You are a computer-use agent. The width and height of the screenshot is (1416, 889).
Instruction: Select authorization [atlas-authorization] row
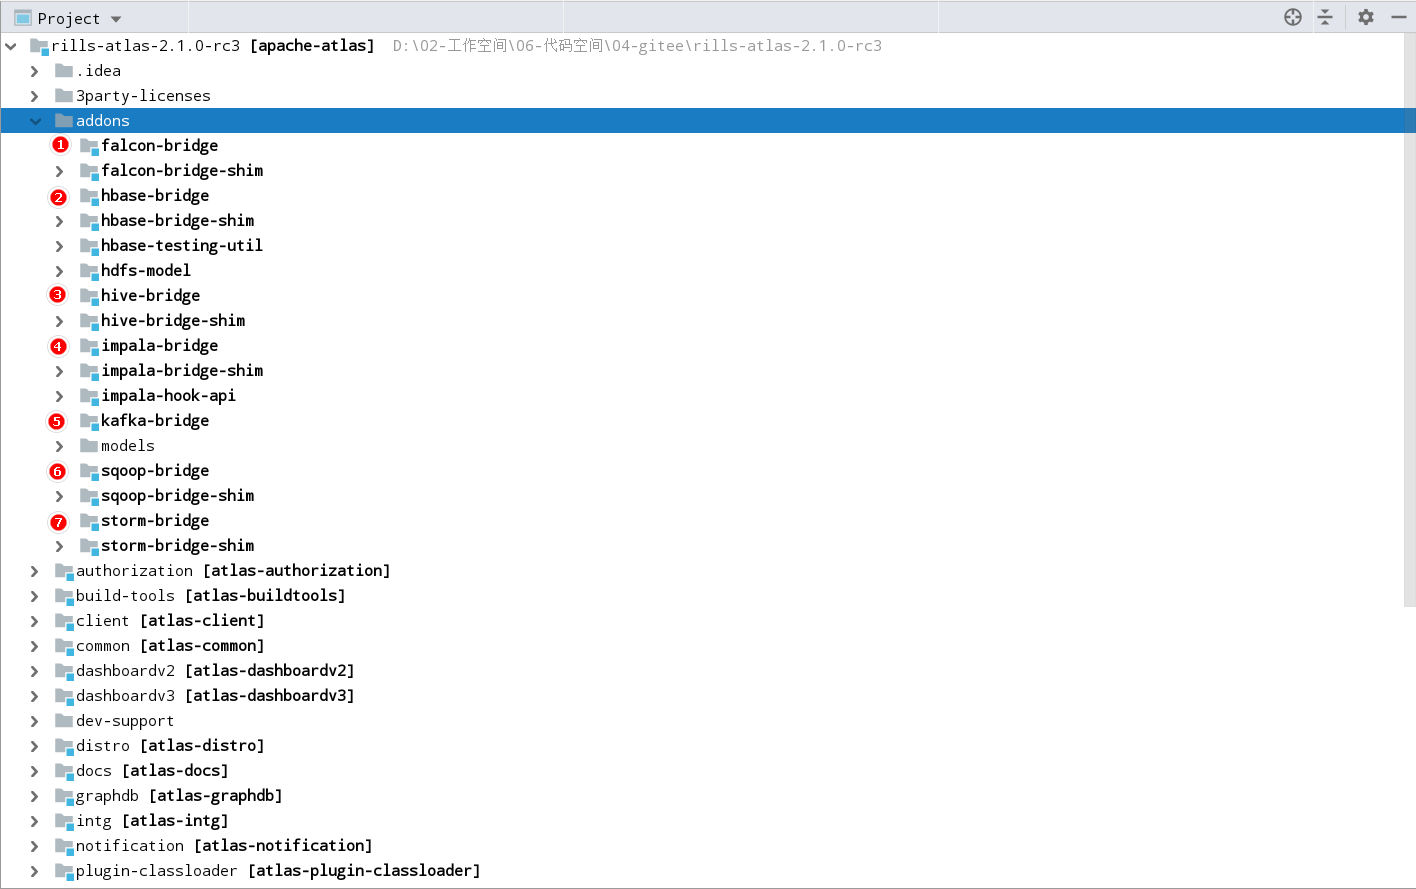(x=702, y=571)
